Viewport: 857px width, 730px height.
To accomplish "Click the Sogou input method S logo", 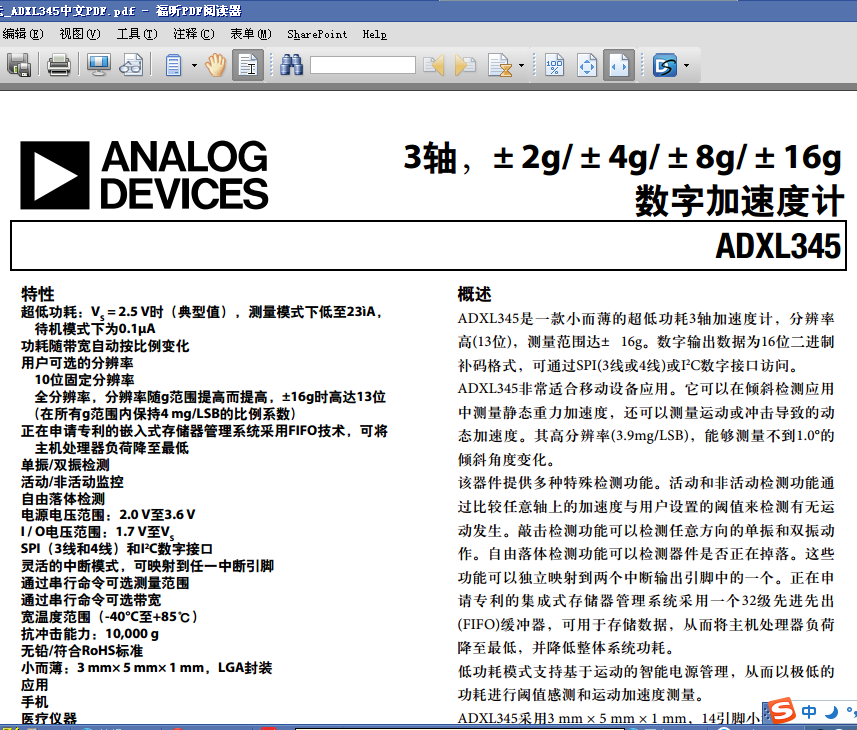I will (x=783, y=711).
